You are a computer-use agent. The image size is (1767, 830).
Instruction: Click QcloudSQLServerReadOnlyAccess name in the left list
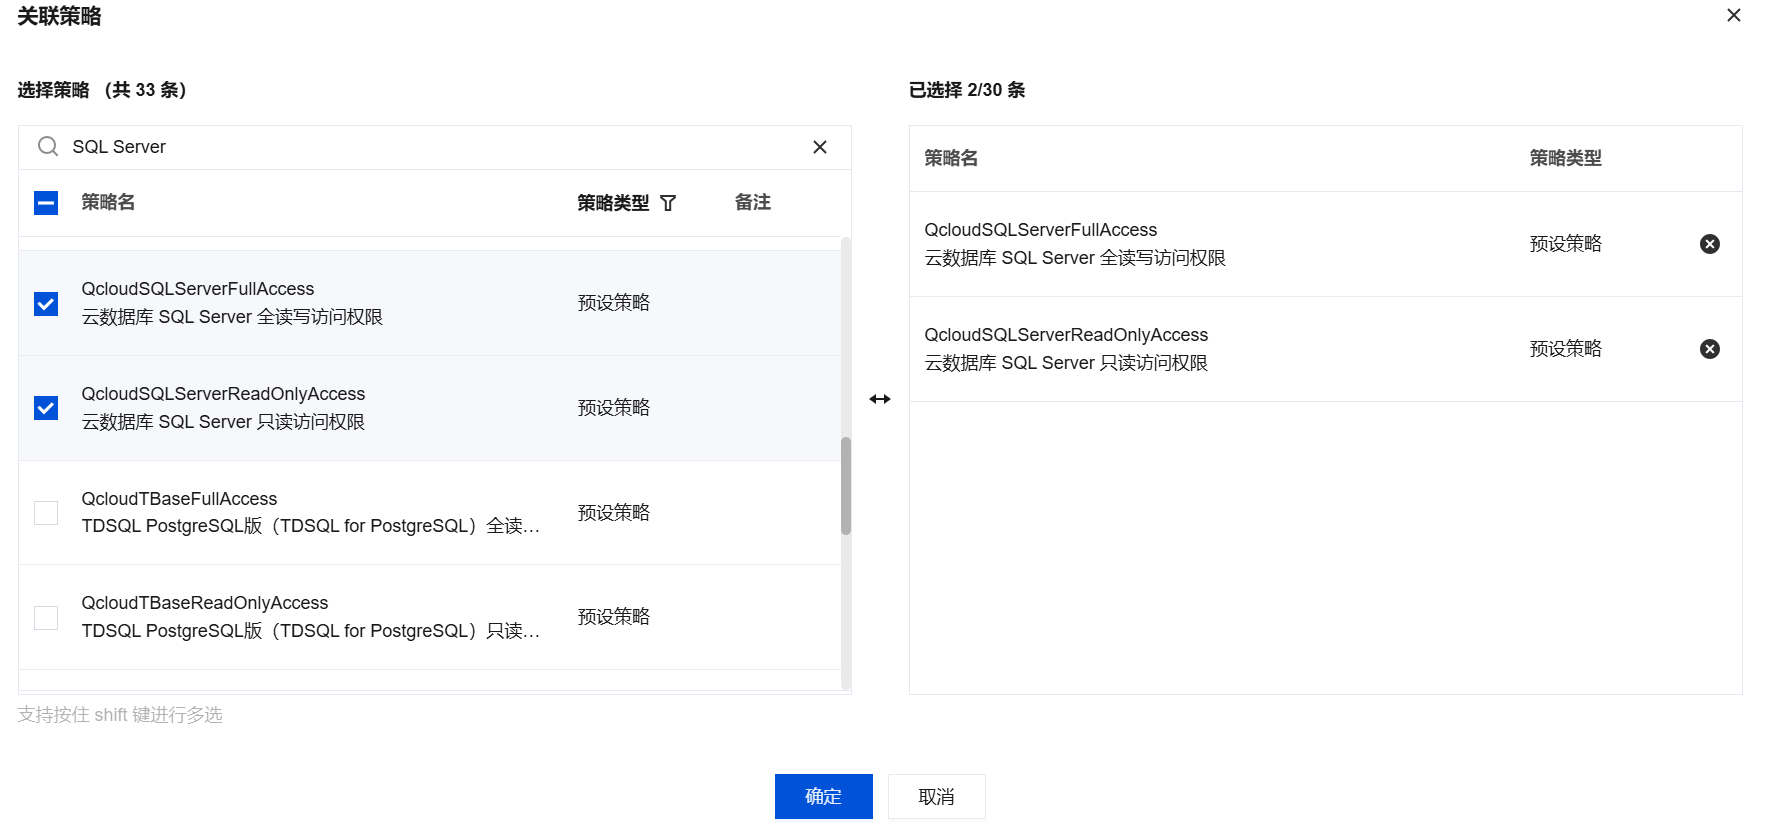point(223,394)
